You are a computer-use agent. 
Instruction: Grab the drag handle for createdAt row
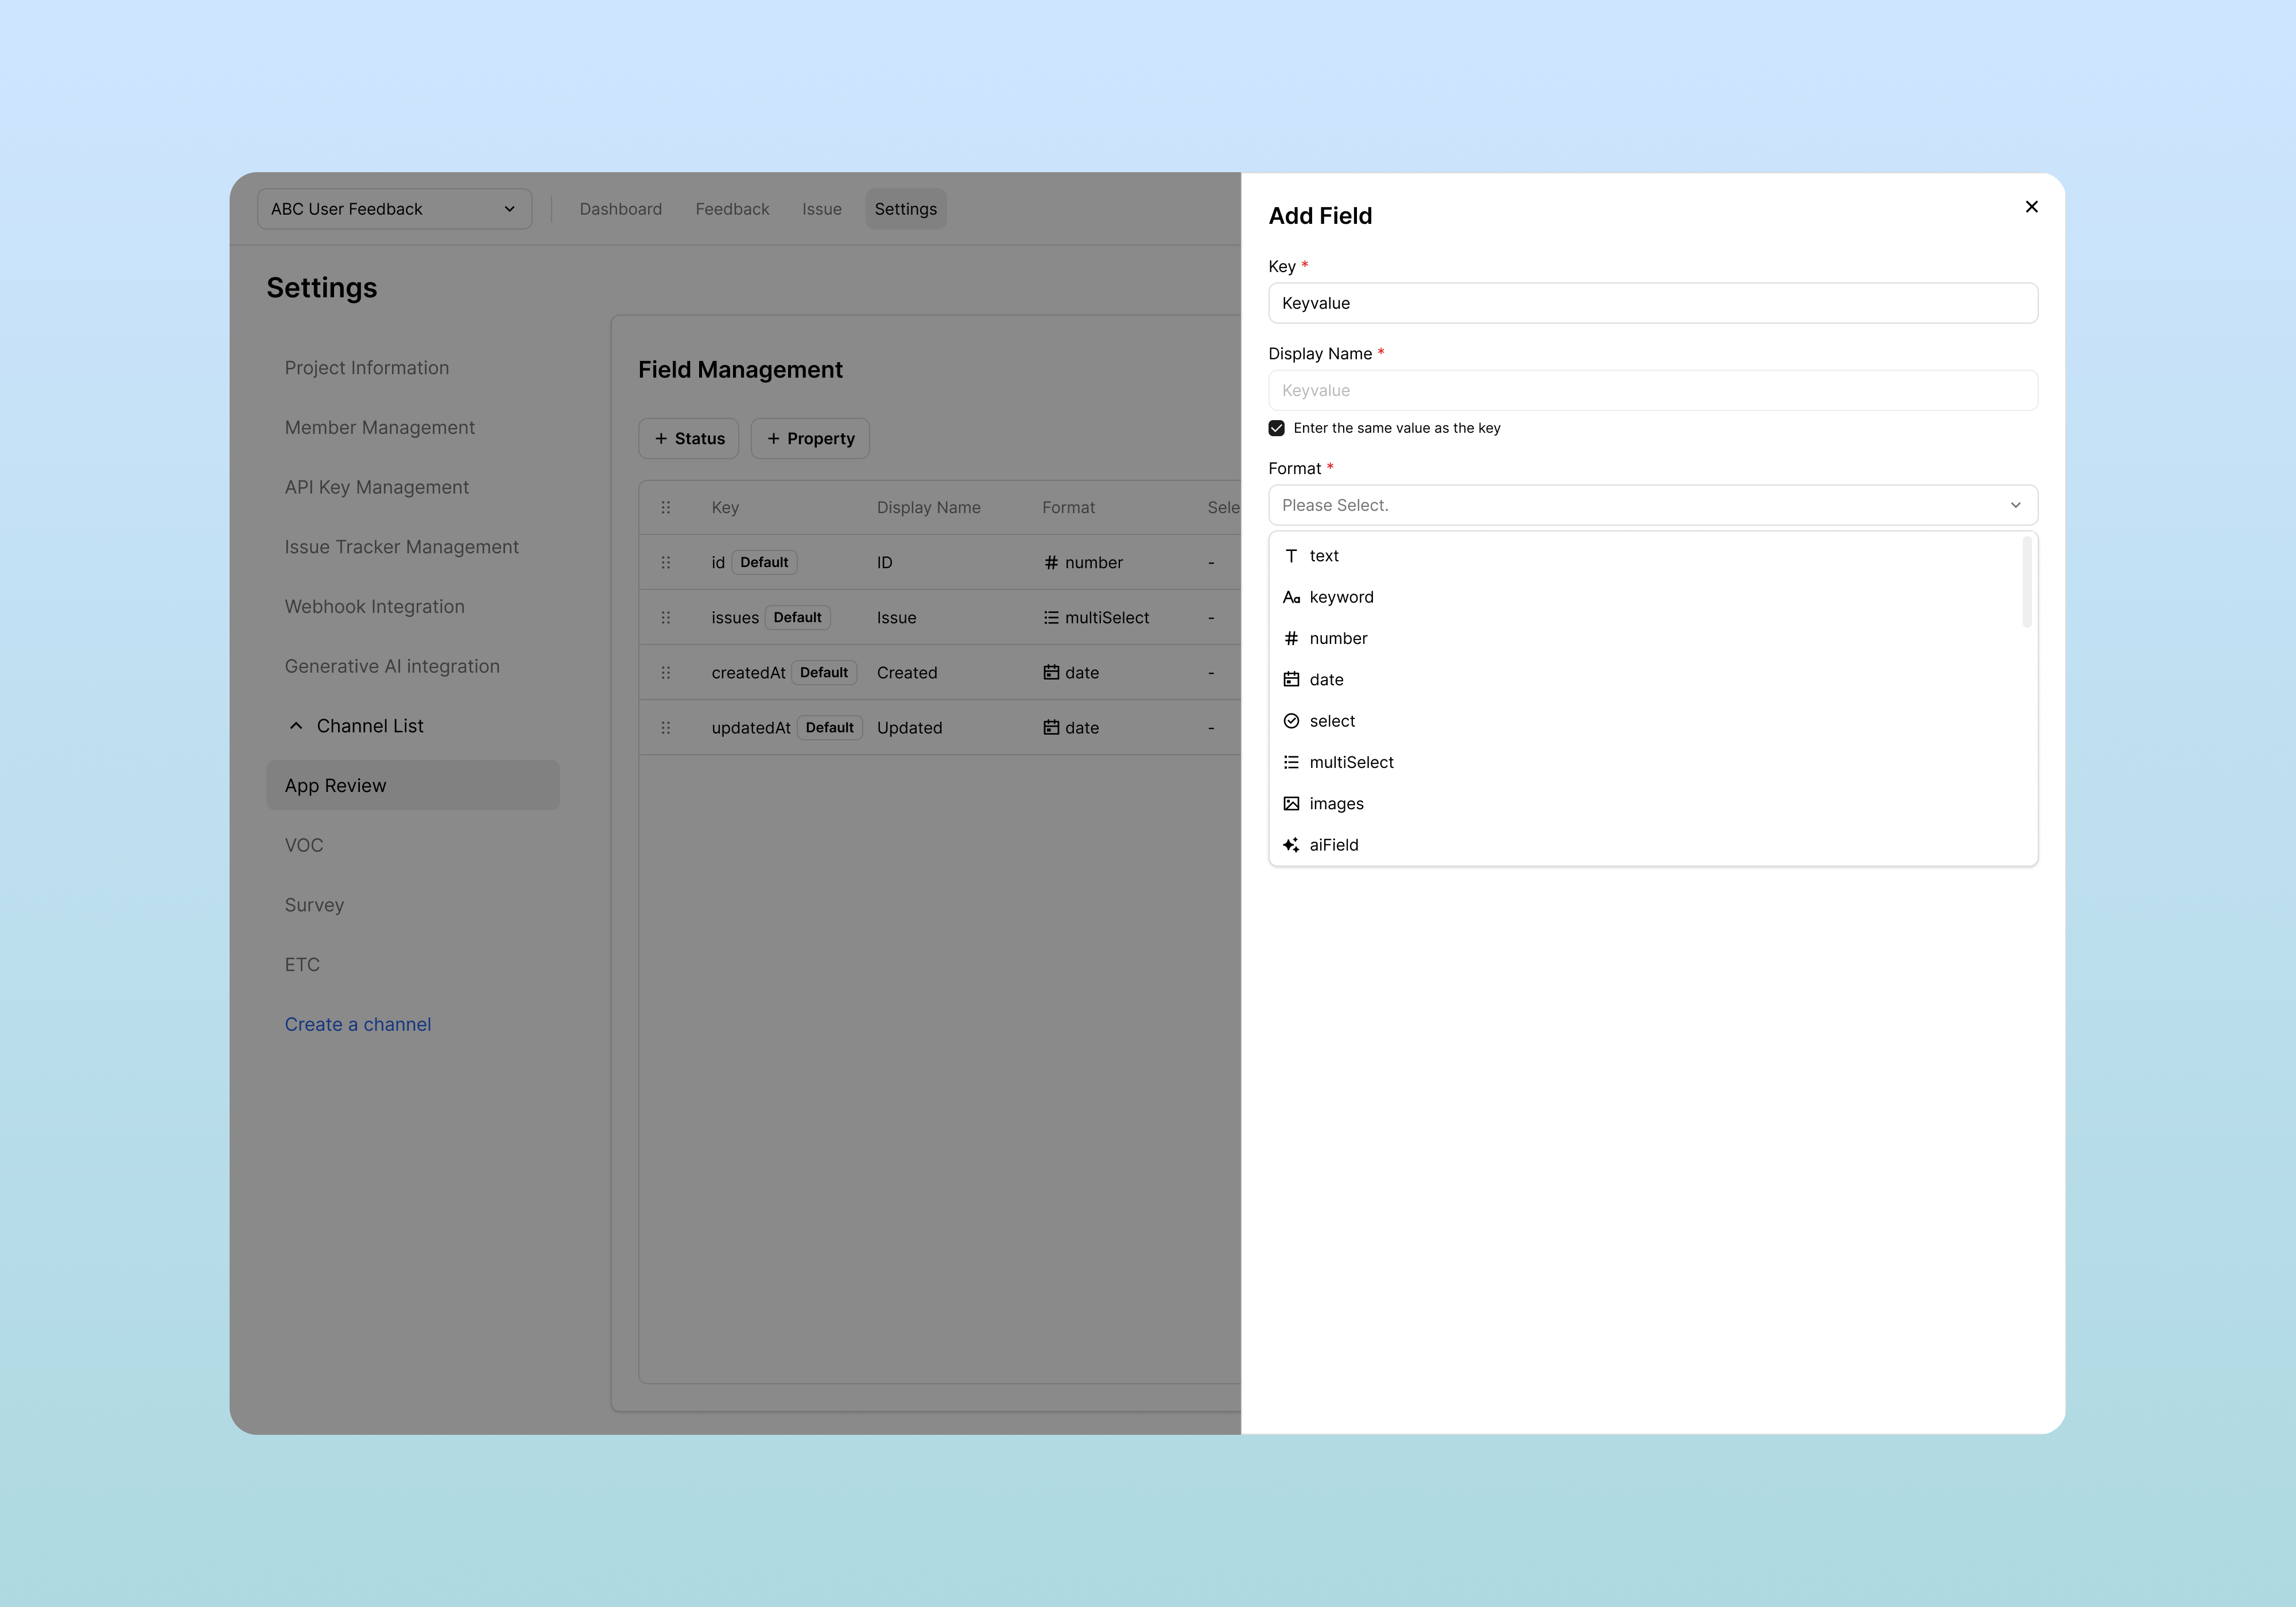point(666,673)
